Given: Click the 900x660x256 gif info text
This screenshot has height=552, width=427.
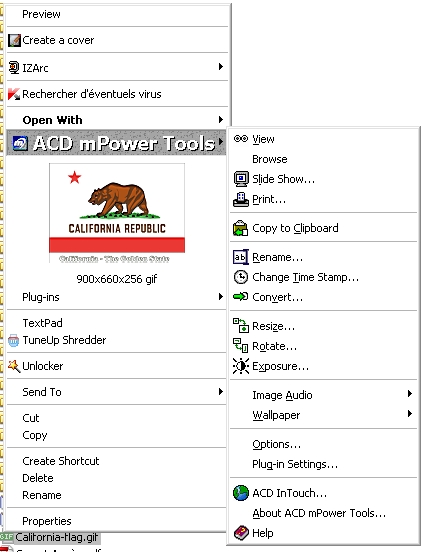Looking at the screenshot, I should pos(117,279).
